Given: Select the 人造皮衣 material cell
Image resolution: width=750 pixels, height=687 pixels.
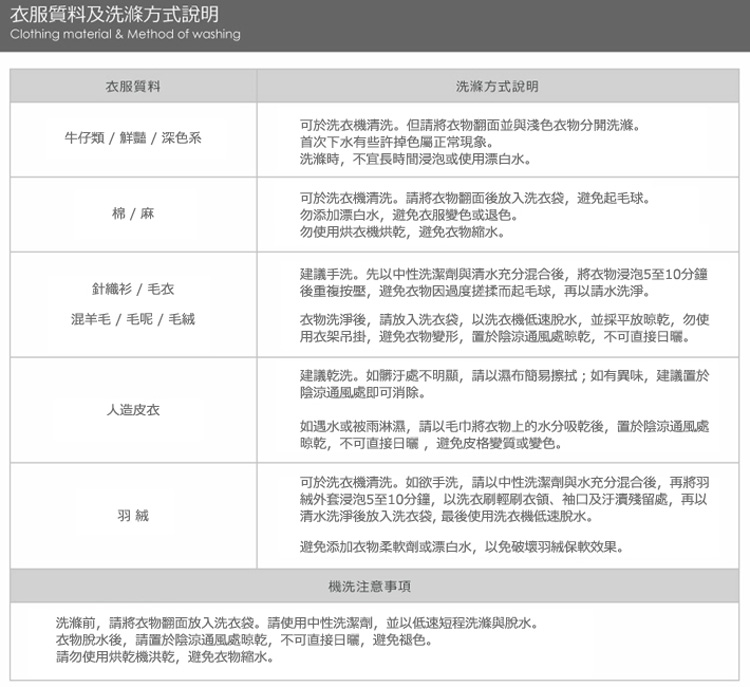Looking at the screenshot, I should tap(133, 410).
